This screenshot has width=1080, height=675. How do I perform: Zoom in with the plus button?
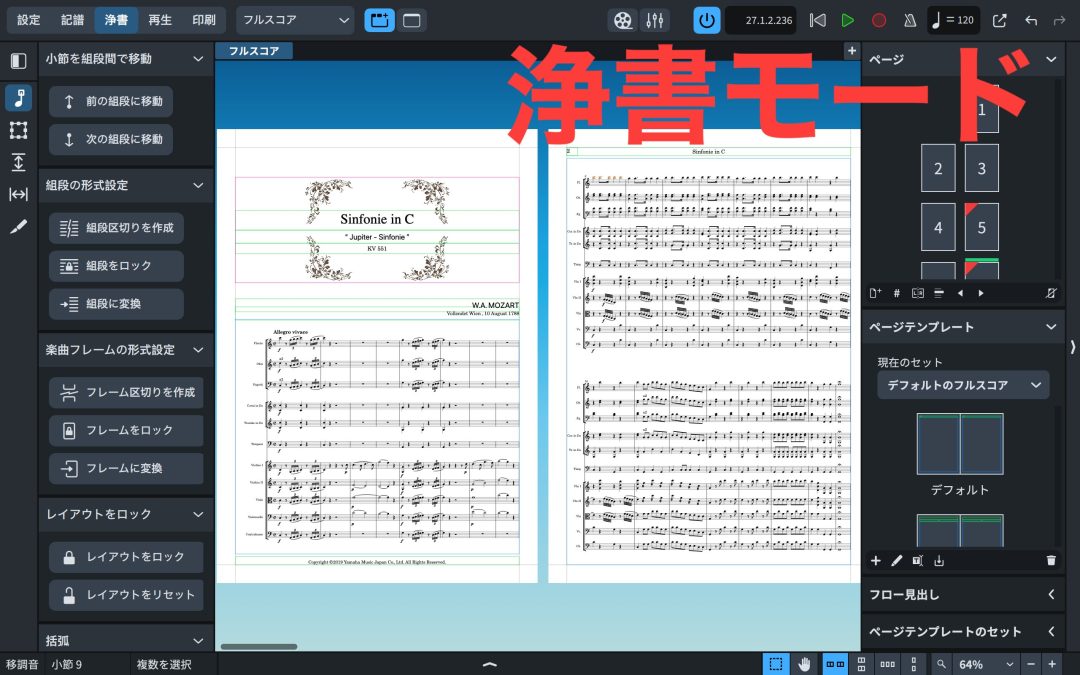(x=1052, y=665)
